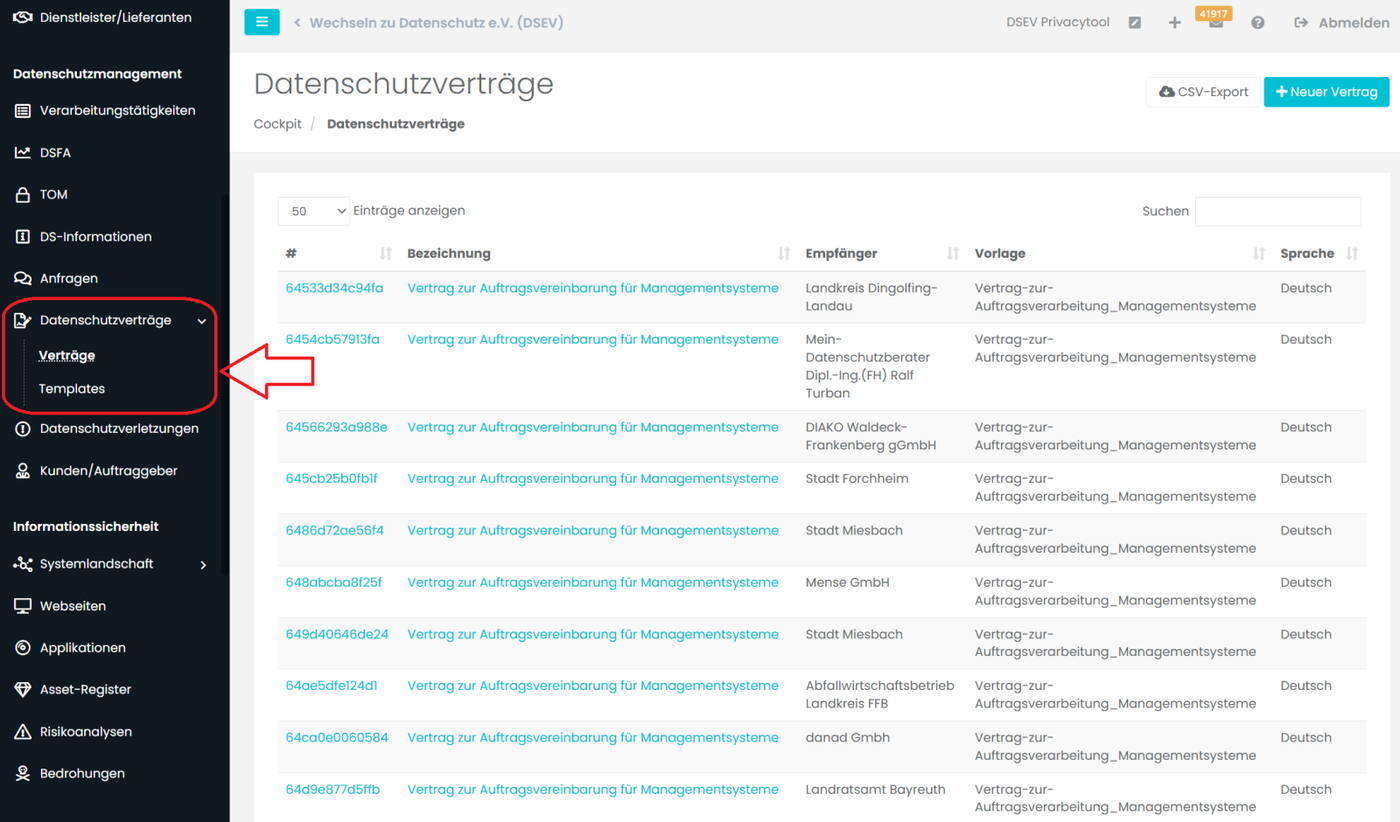This screenshot has height=822, width=1400.
Task: Select Templates in the sidebar submenu
Action: (72, 389)
